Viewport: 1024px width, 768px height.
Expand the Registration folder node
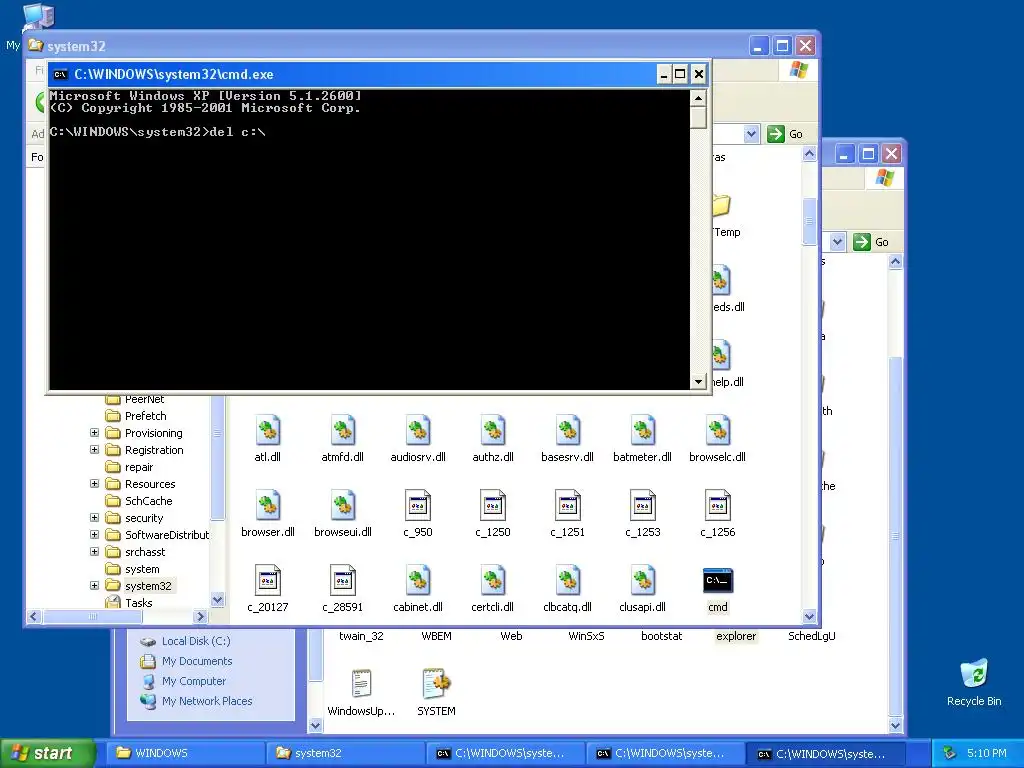[95, 450]
